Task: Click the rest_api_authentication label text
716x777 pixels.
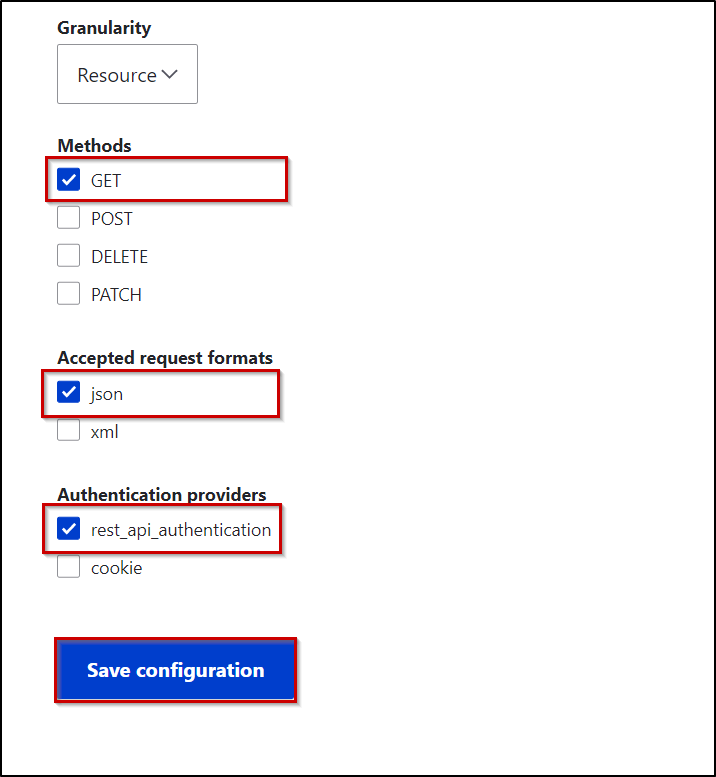Action: [x=181, y=530]
